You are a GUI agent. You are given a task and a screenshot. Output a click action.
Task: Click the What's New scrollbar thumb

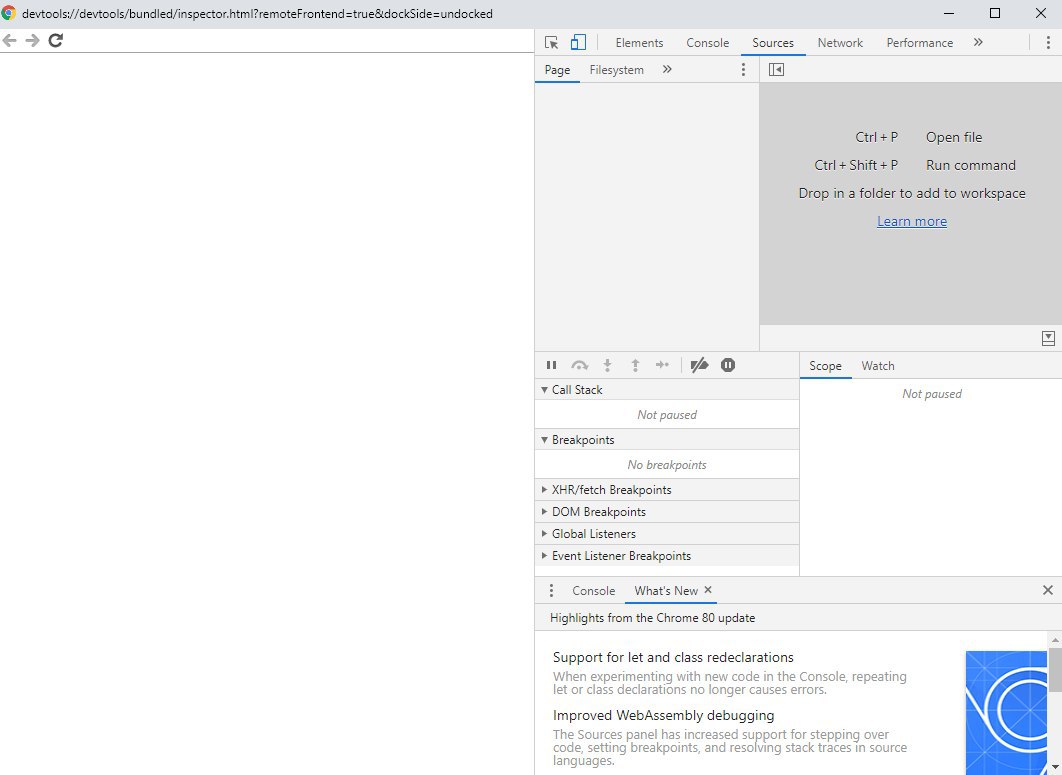(x=1055, y=669)
